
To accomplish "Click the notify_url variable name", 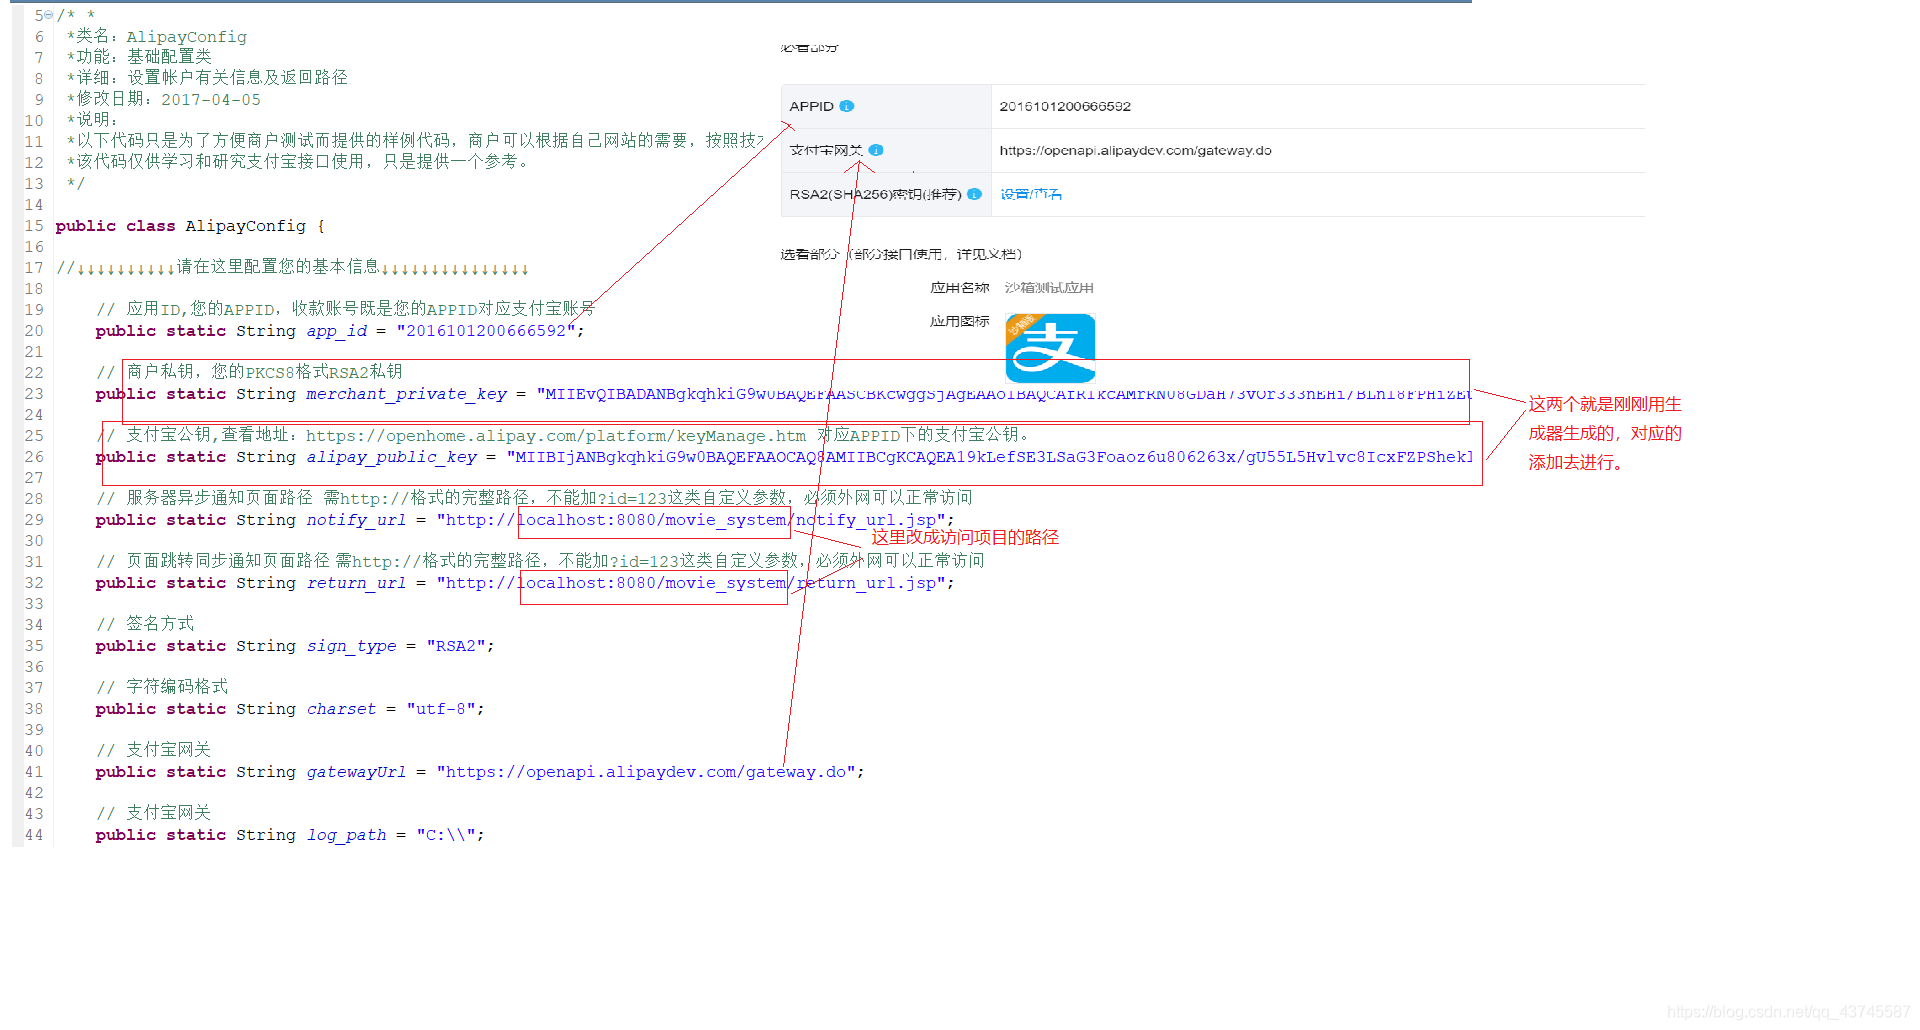I will [356, 520].
